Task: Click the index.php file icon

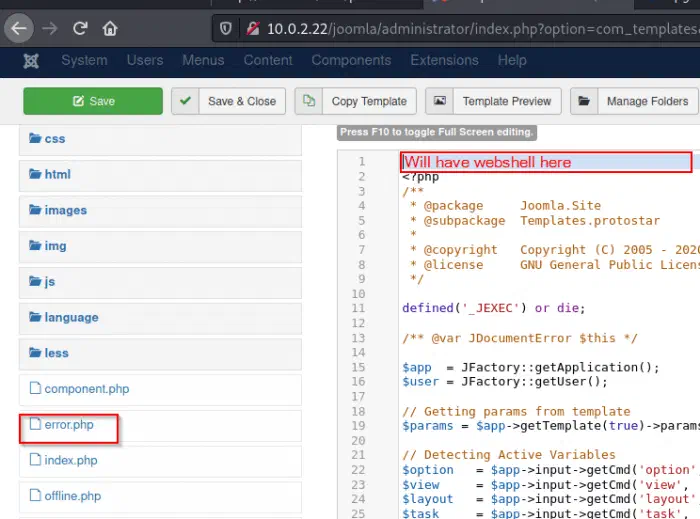Action: pyautogui.click(x=35, y=459)
